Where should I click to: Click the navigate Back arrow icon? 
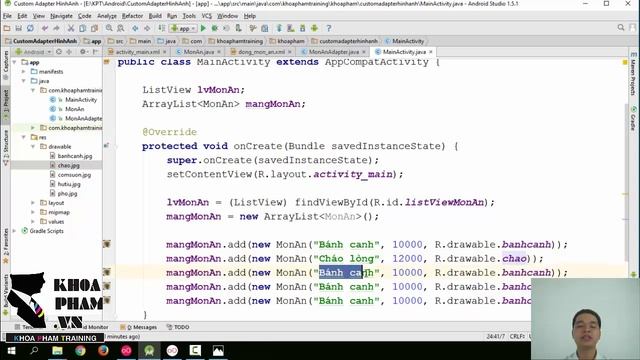coord(135,28)
